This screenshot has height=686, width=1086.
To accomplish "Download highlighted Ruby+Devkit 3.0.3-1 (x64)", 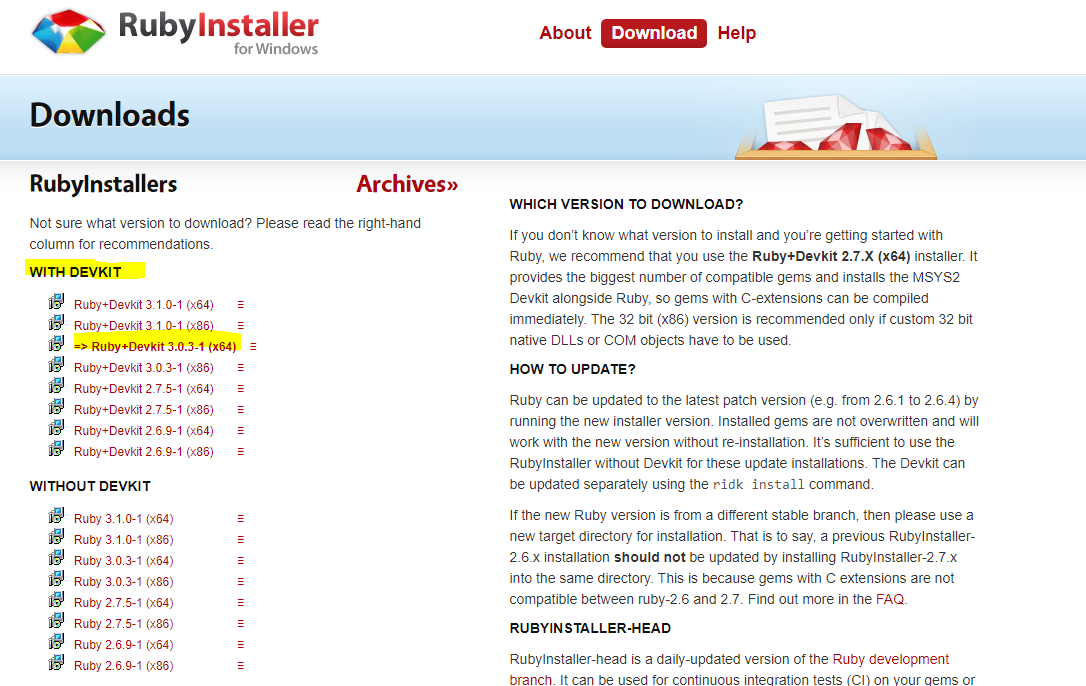I will [155, 346].
